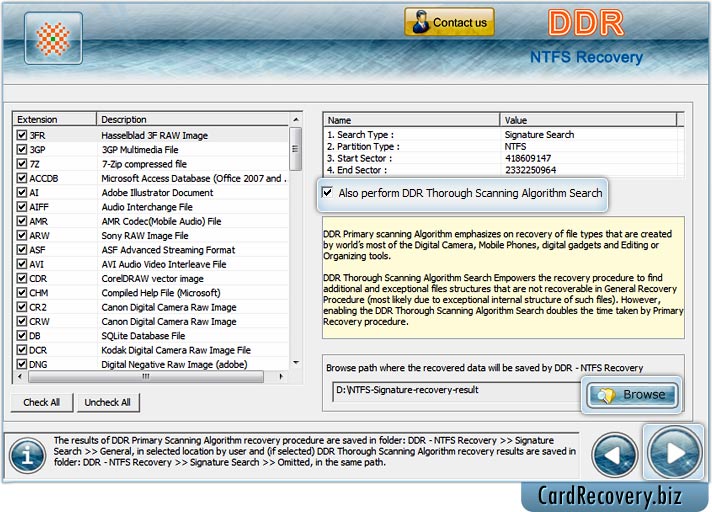712x512 pixels.
Task: Click the file list scroll down arrow
Action: click(x=296, y=363)
